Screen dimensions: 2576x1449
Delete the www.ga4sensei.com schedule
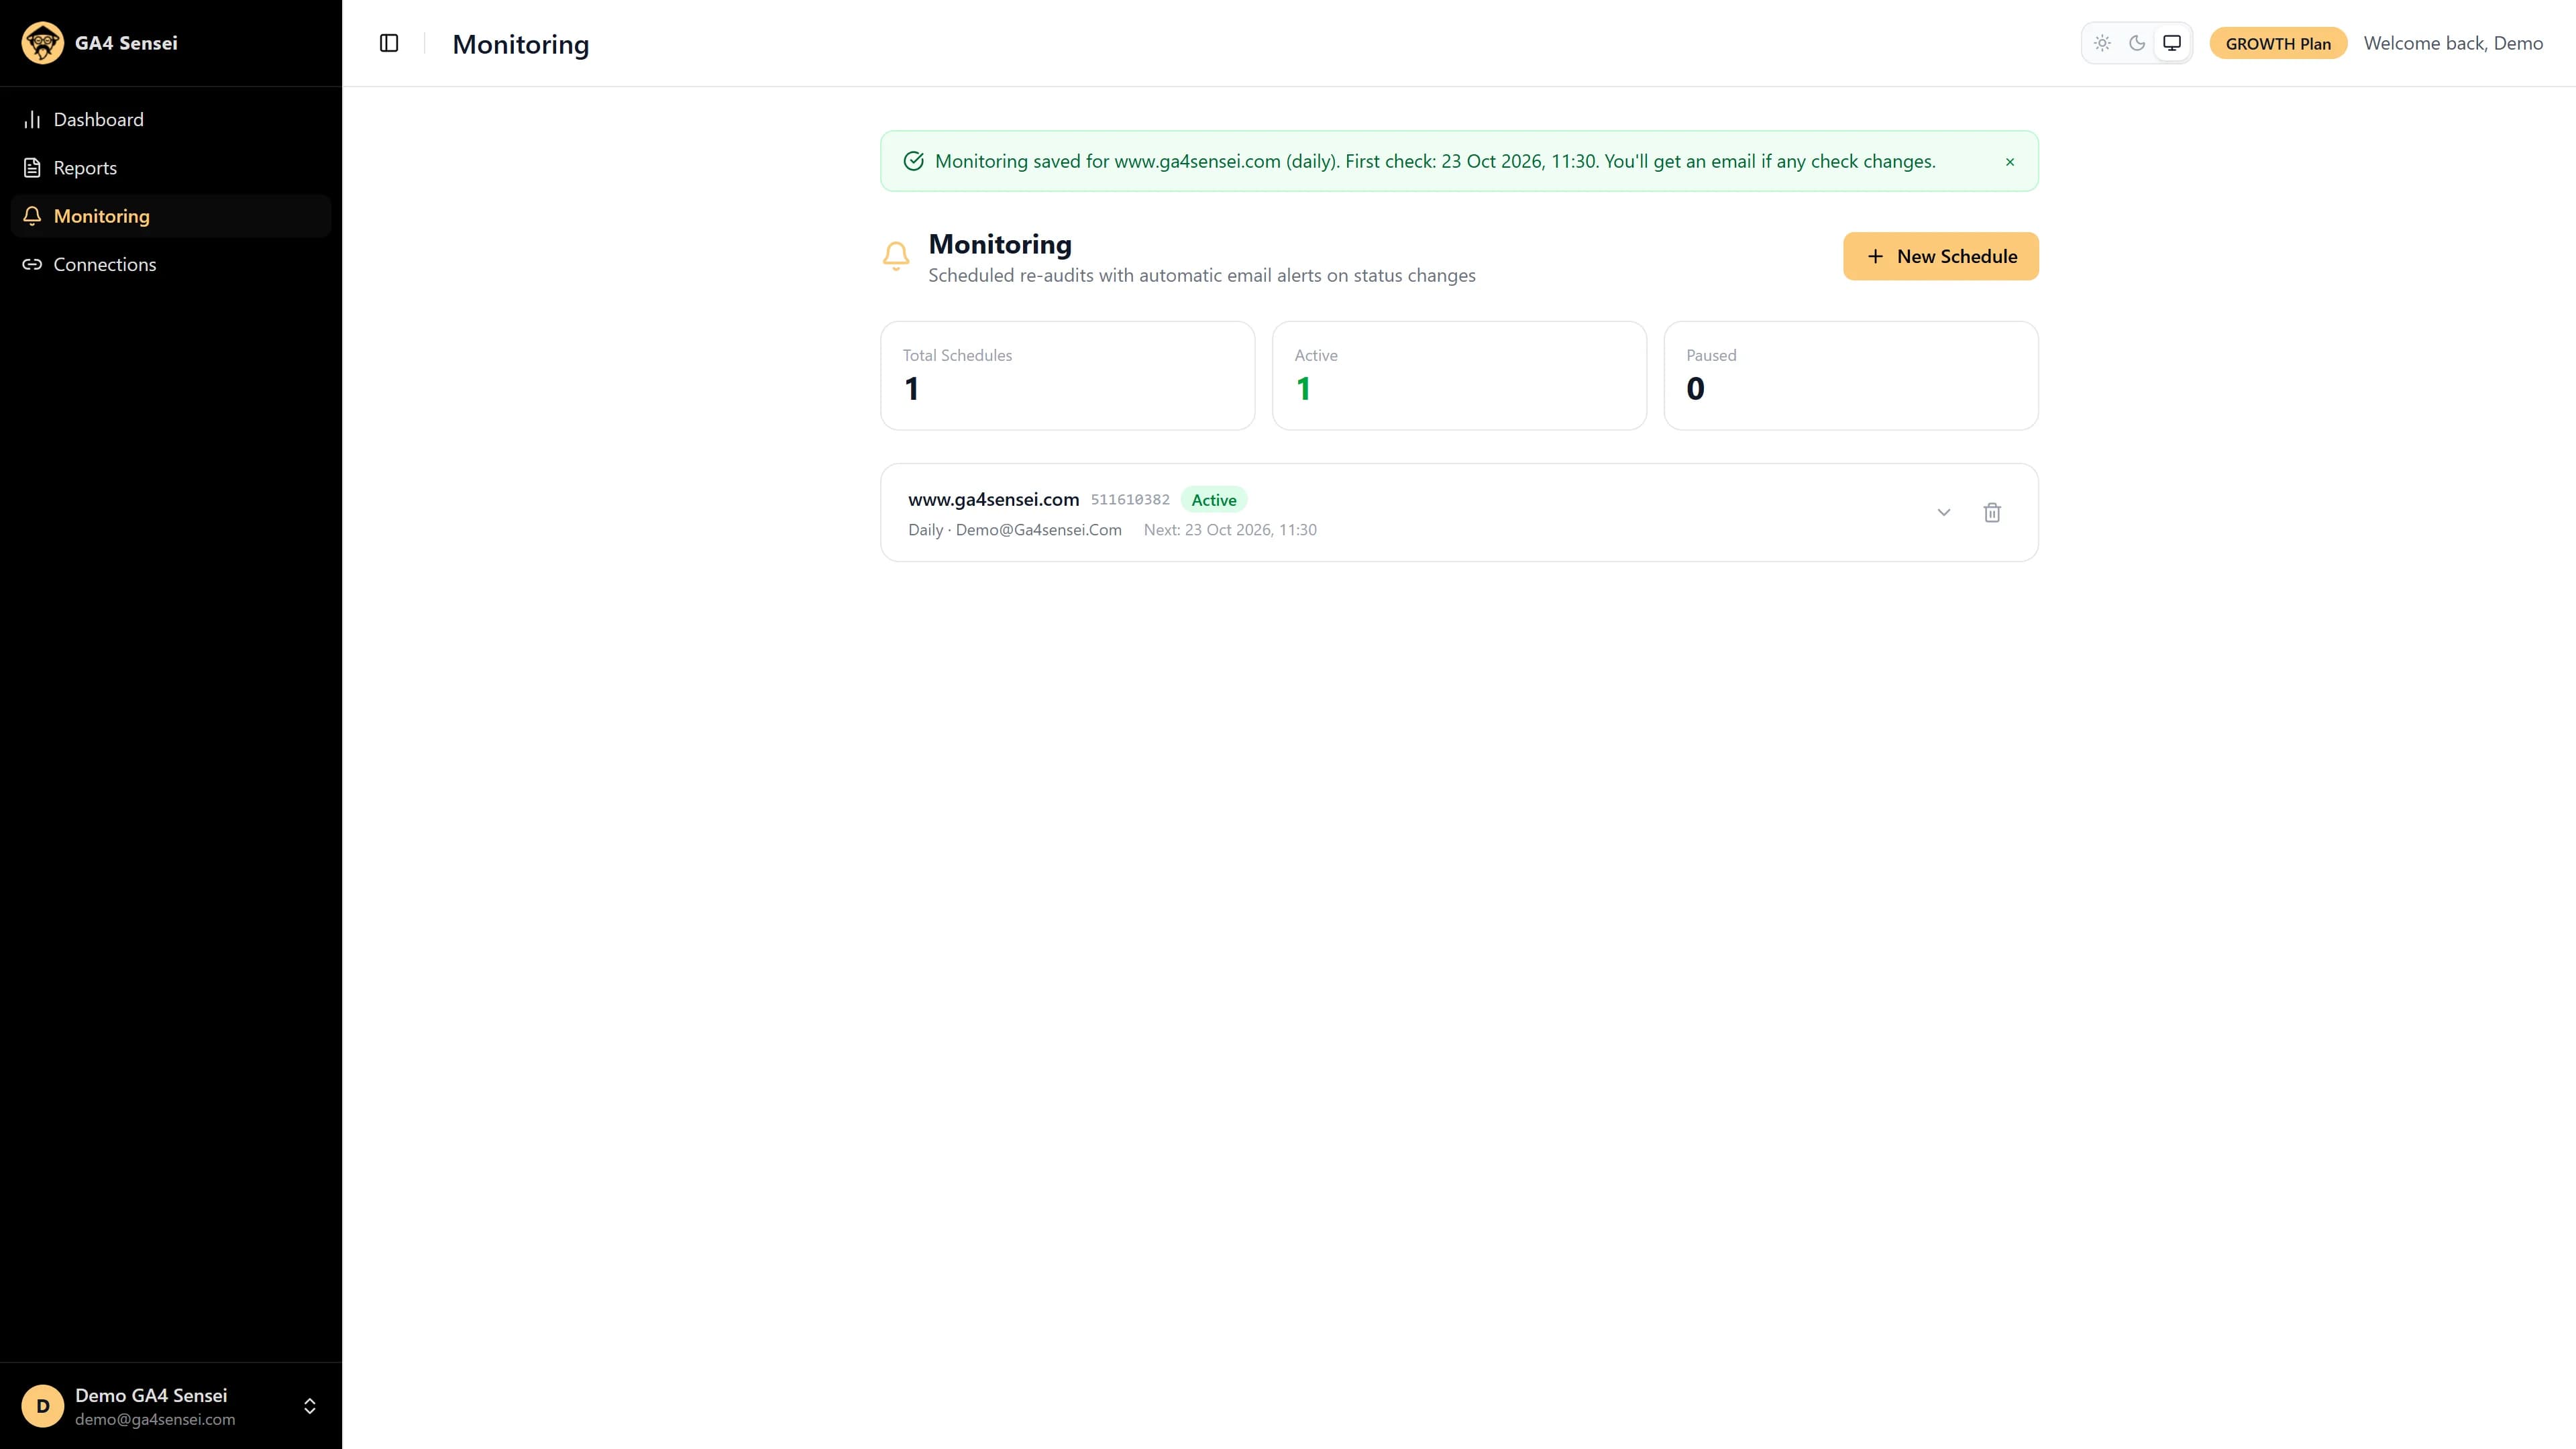click(1992, 513)
